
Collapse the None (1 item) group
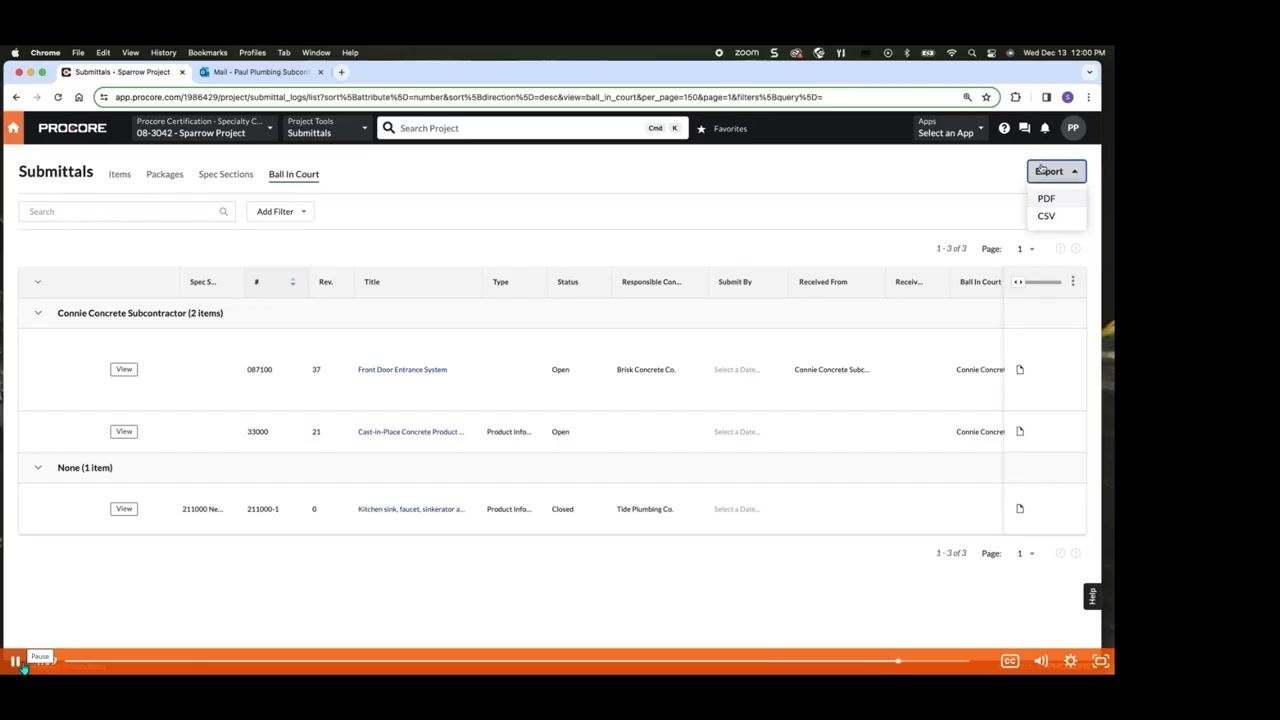(x=38, y=468)
